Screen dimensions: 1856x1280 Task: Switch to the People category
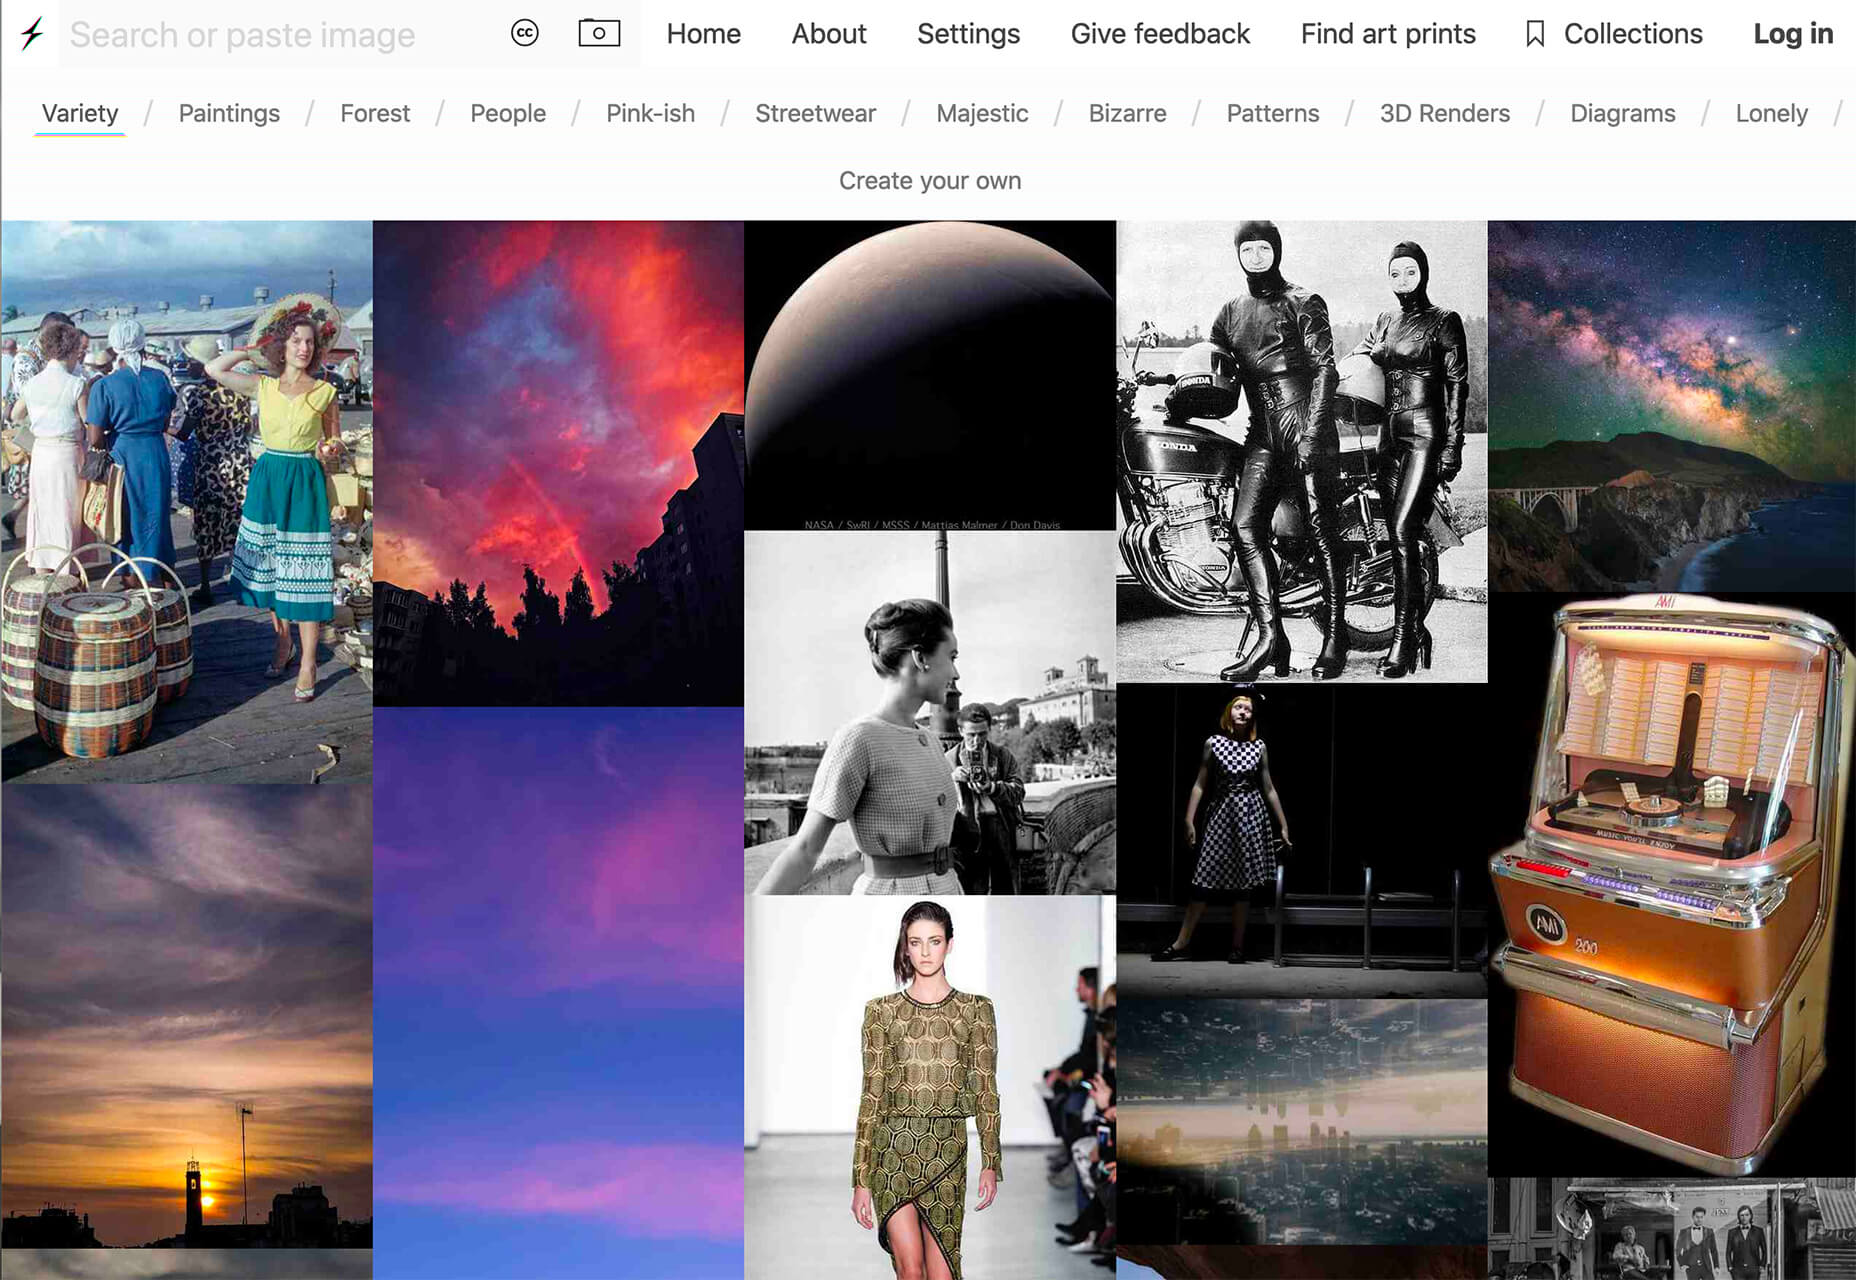tap(508, 114)
